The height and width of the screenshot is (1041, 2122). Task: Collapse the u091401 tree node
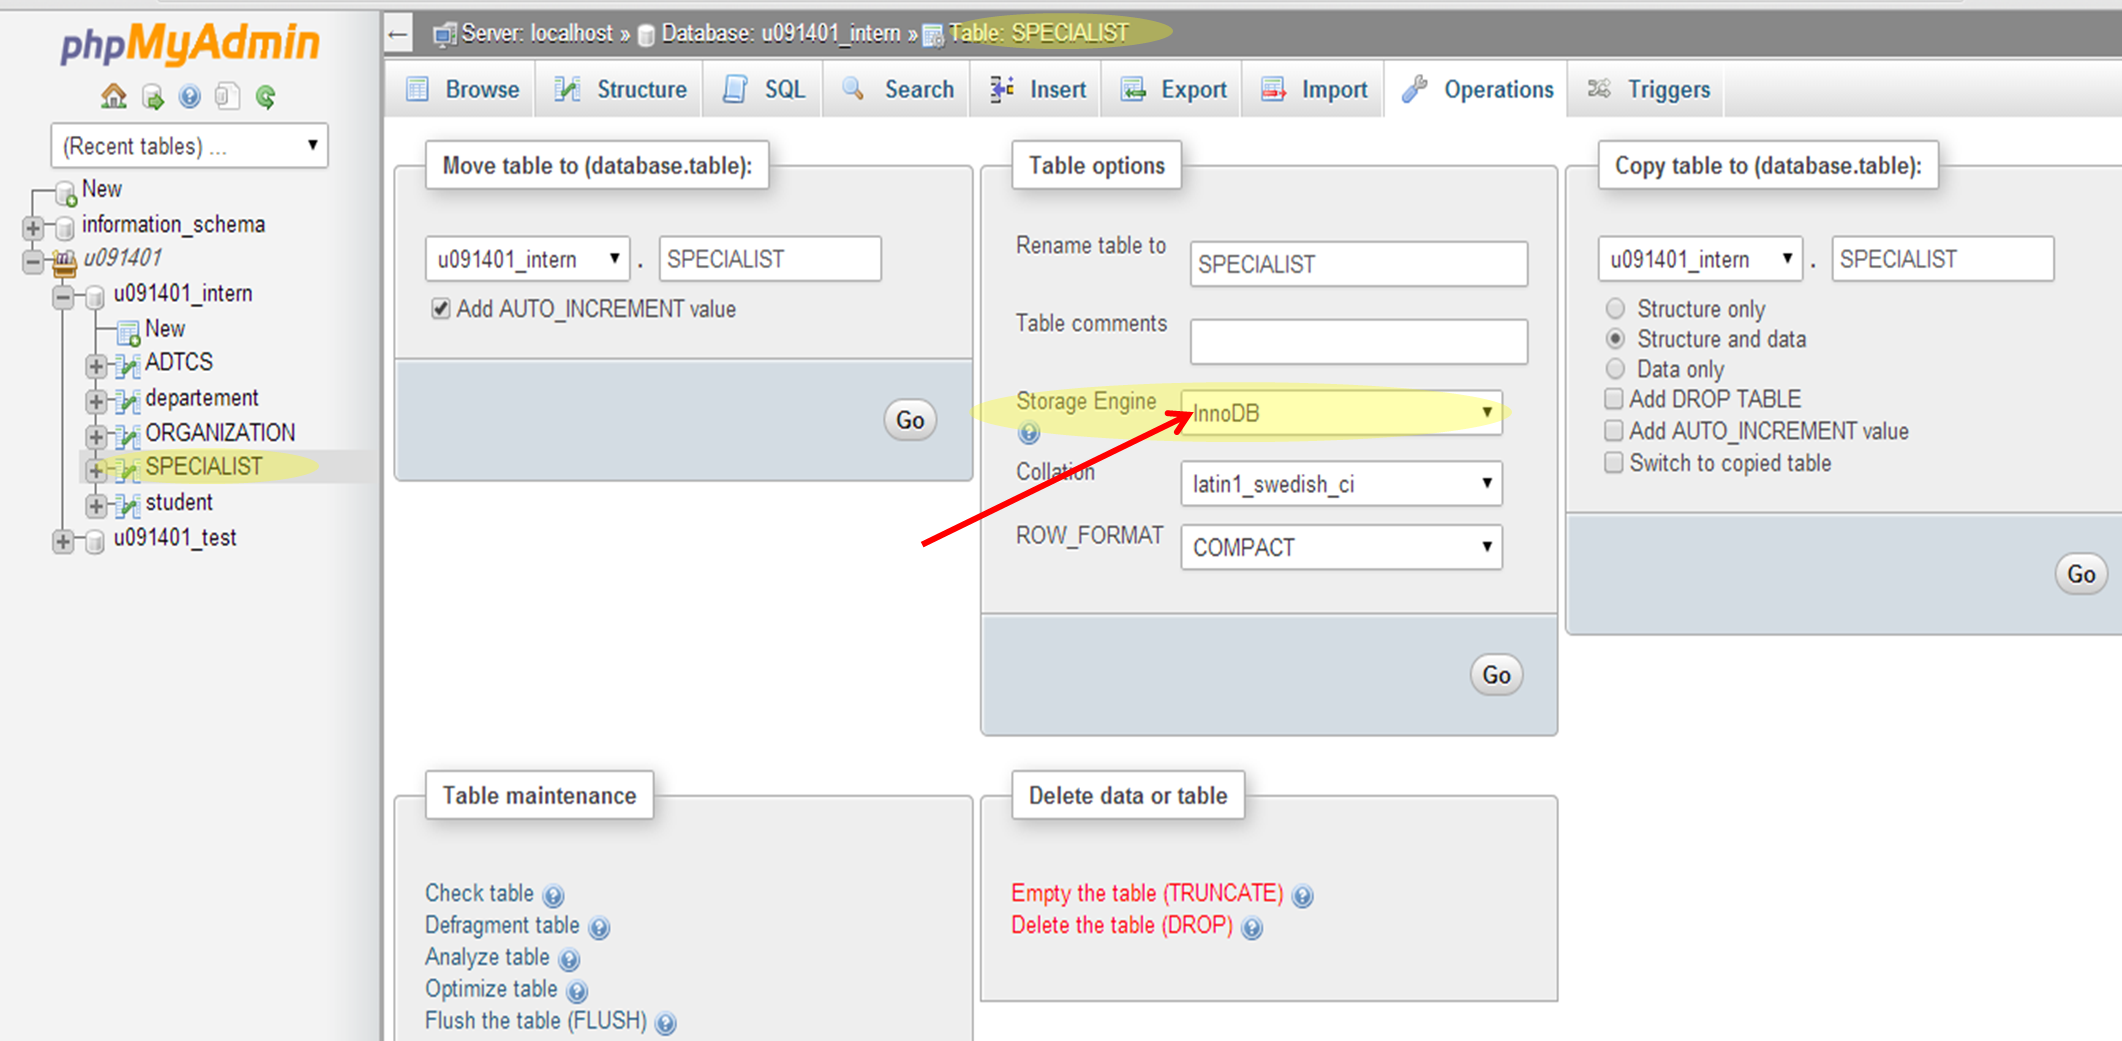(x=32, y=262)
